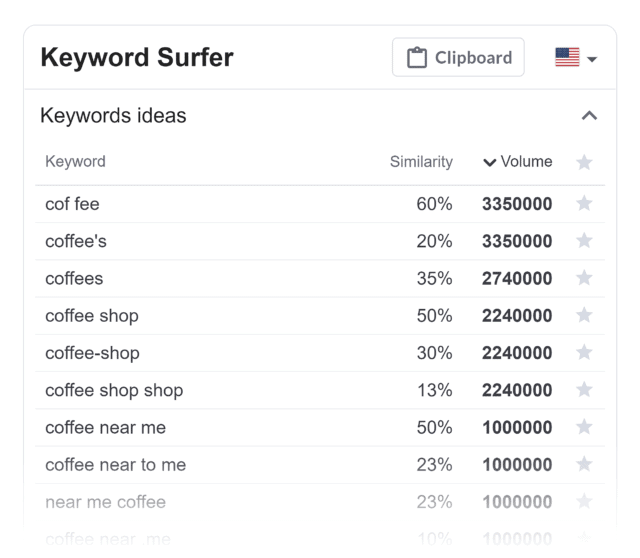Collapse the Keywords ideas section
Viewport: 640px width, 558px height.
589,116
